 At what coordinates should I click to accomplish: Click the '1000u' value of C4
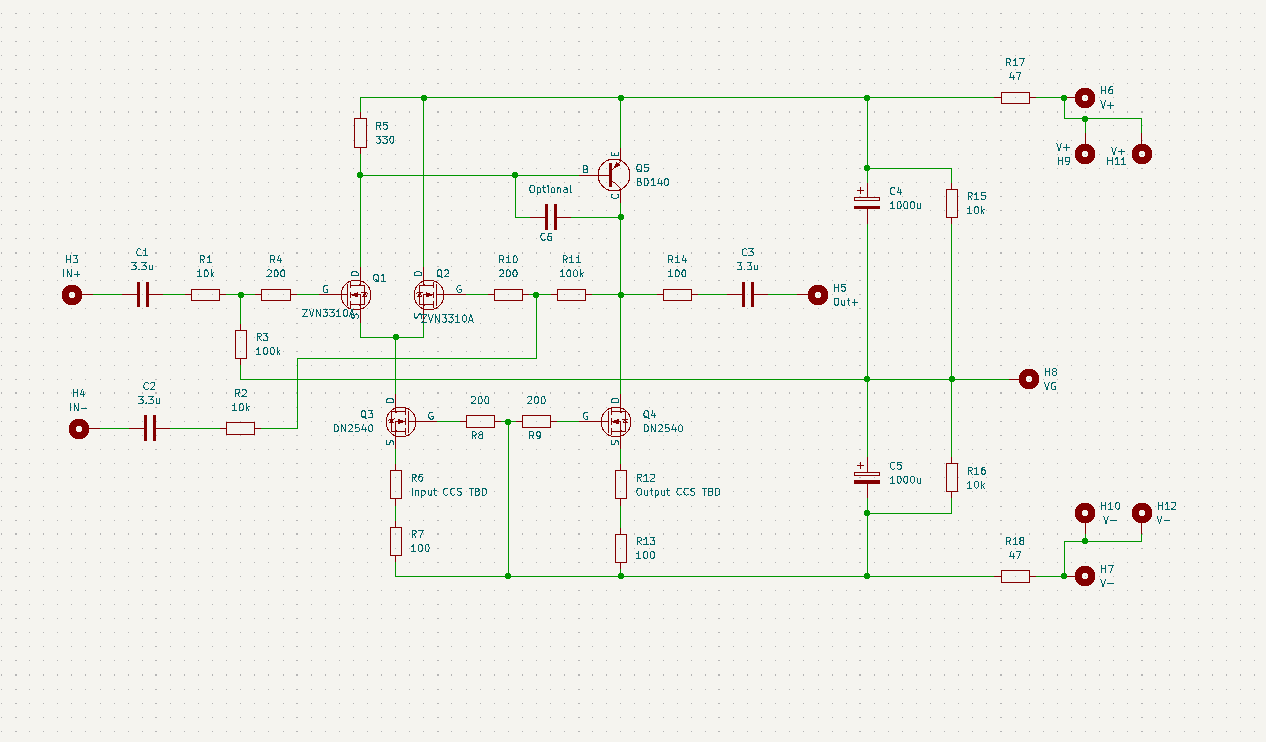click(904, 206)
